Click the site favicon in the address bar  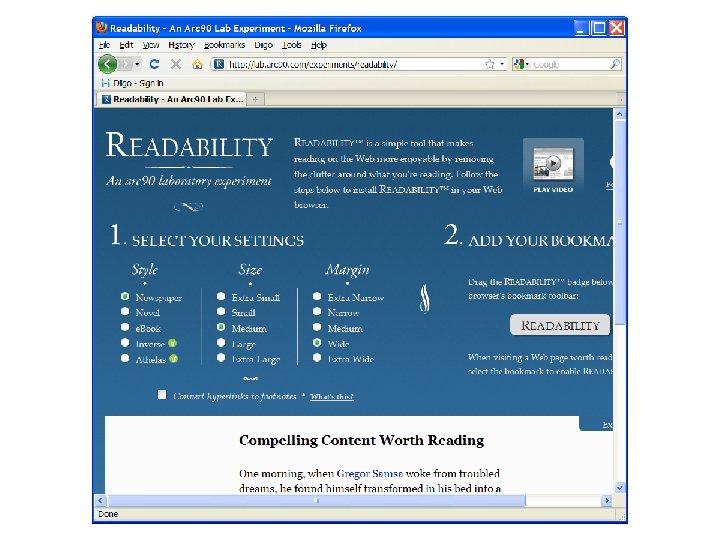pyautogui.click(x=219, y=64)
